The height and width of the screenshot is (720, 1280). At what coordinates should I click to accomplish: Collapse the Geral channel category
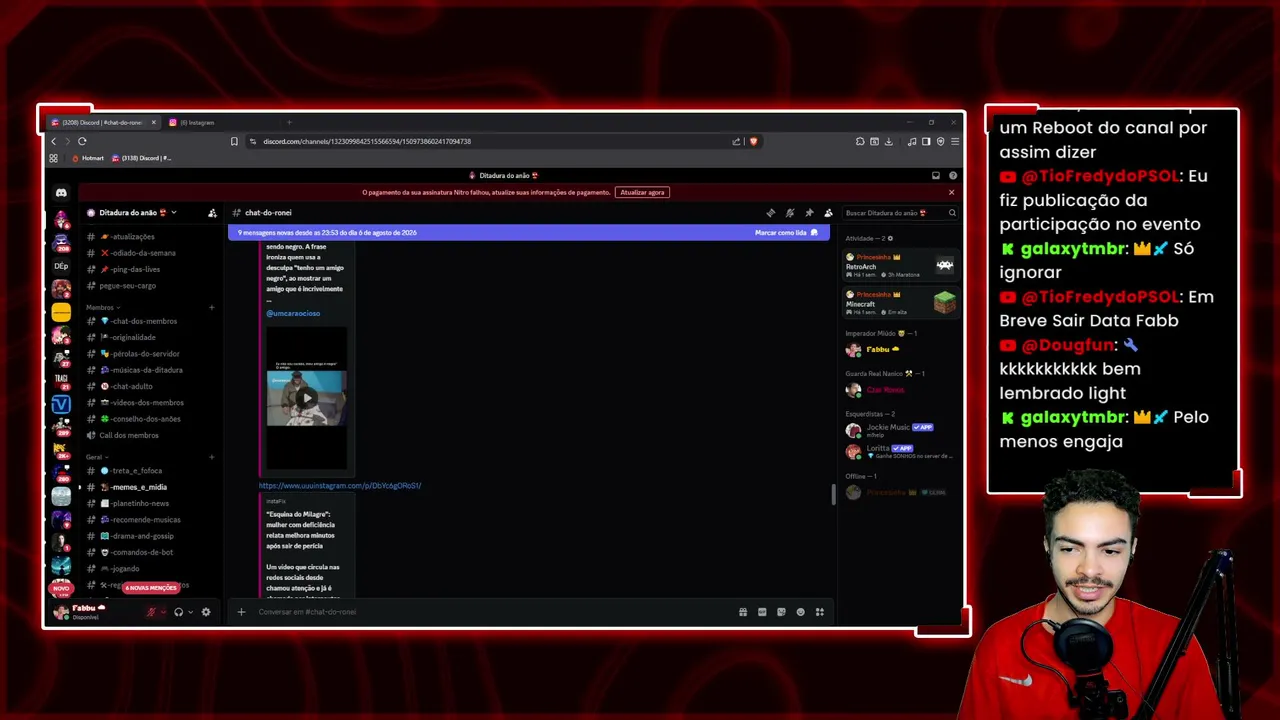97,457
